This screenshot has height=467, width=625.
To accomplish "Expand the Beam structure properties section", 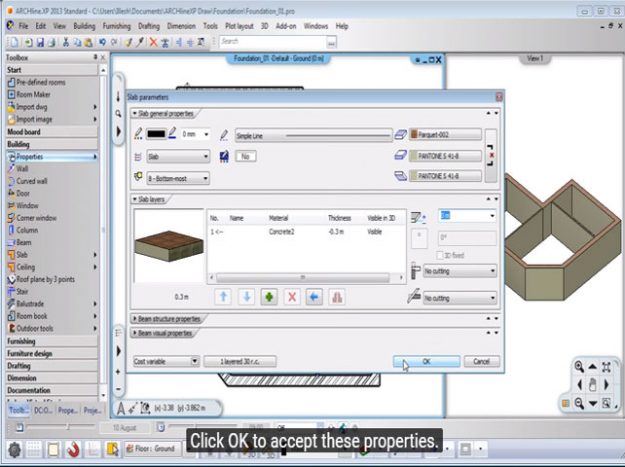I will (x=169, y=319).
